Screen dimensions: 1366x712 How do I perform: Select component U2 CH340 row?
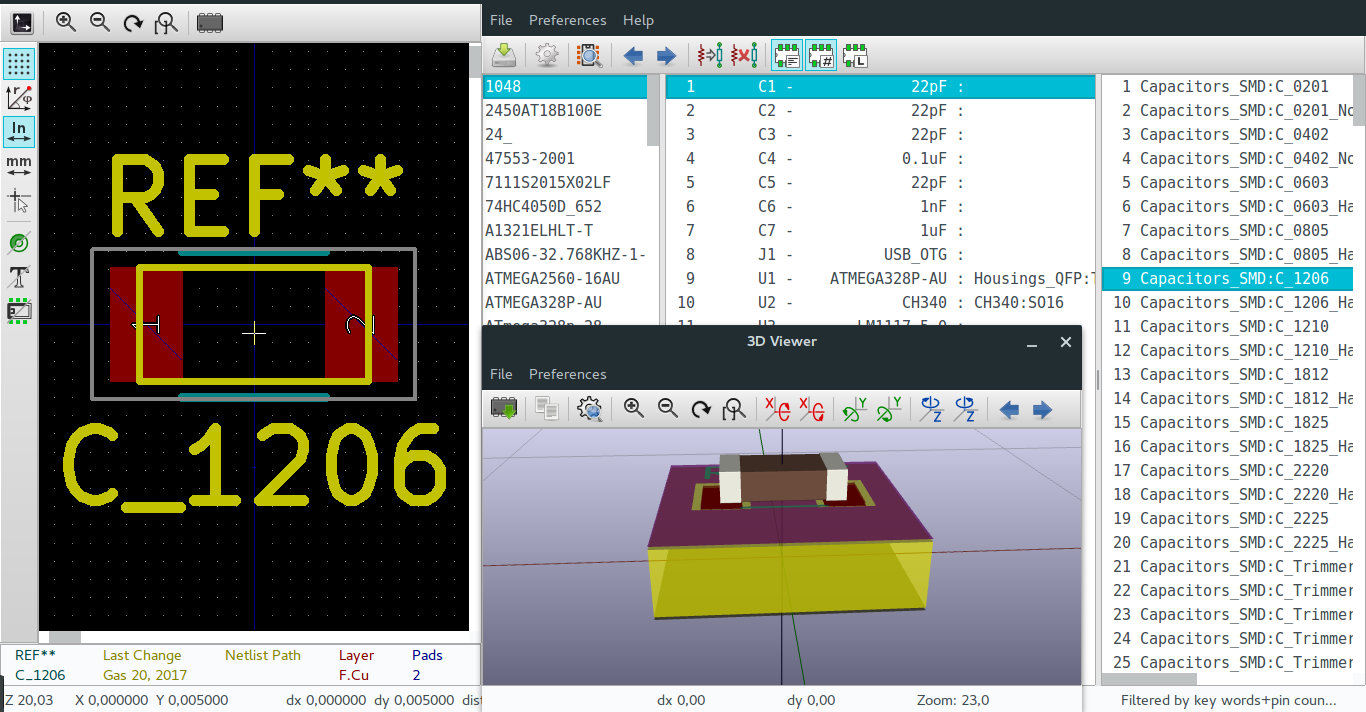[880, 303]
